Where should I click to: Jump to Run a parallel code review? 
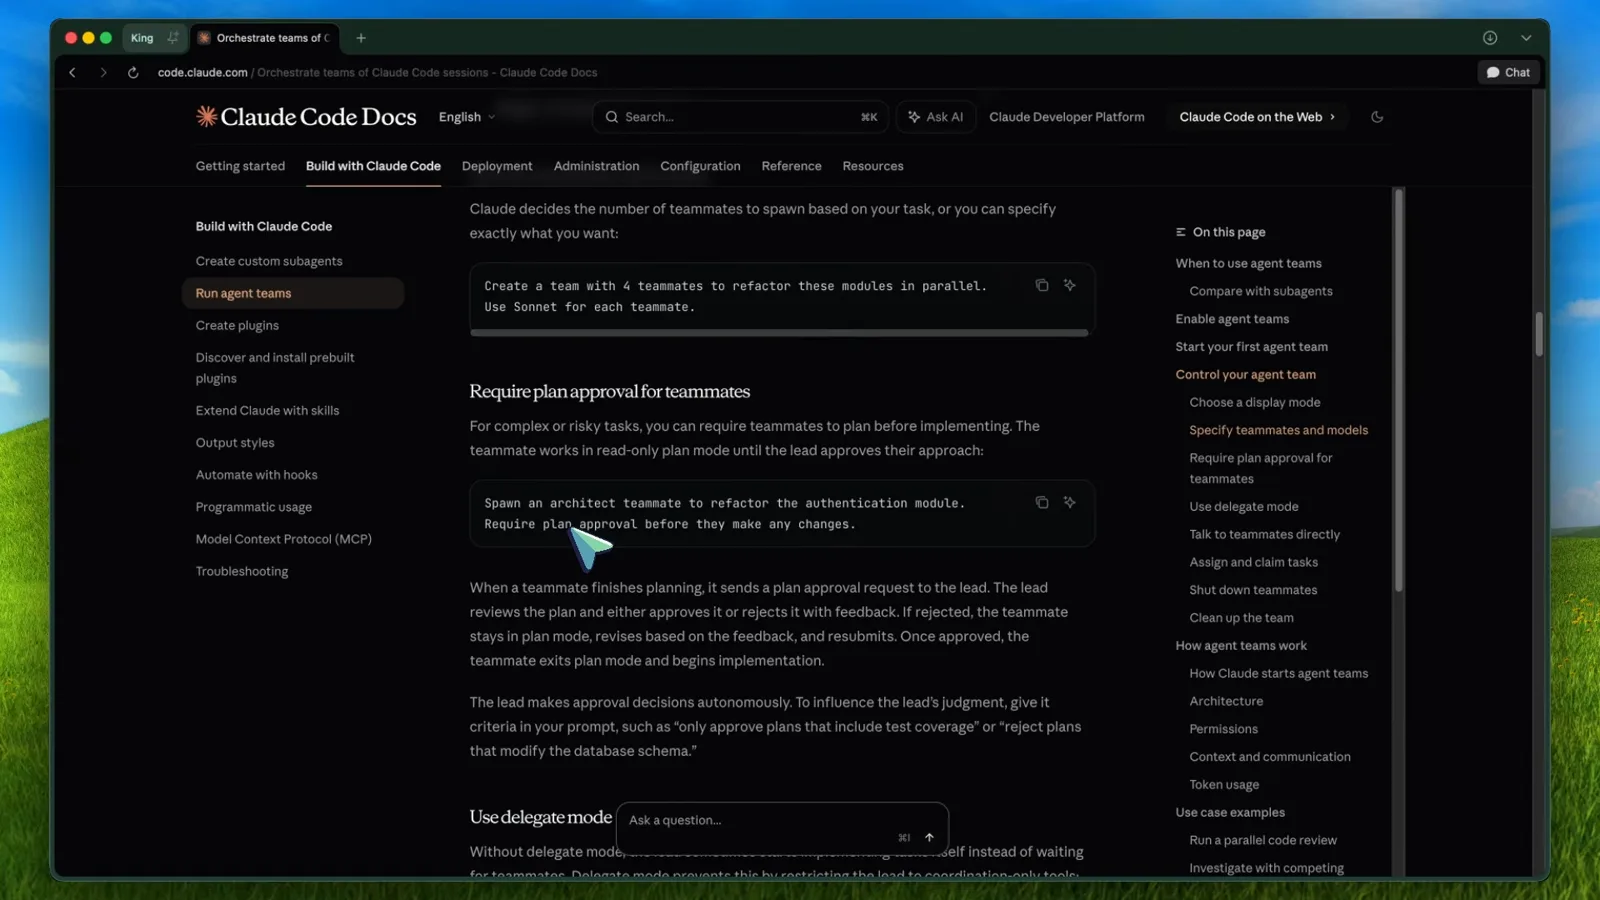[x=1263, y=841]
